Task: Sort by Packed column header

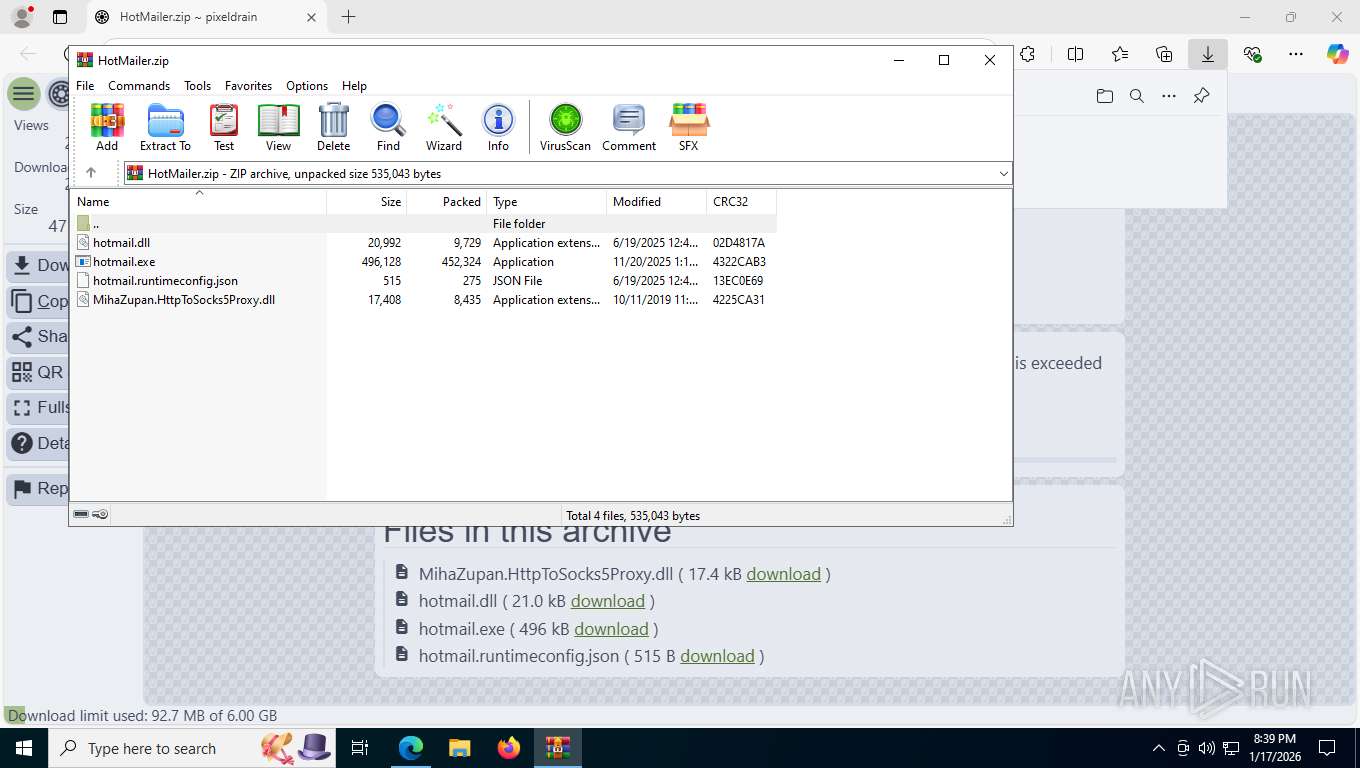Action: (x=446, y=201)
